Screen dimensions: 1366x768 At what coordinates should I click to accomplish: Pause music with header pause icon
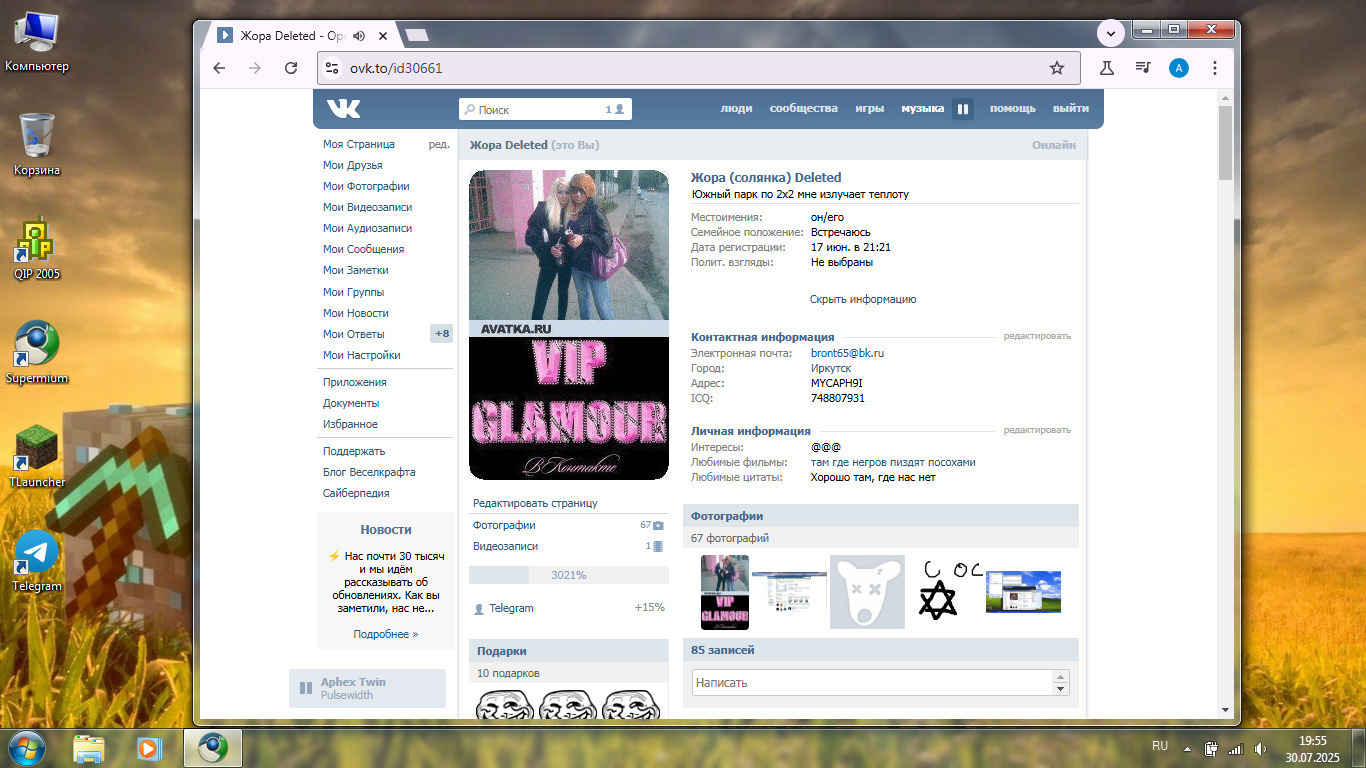coord(963,109)
